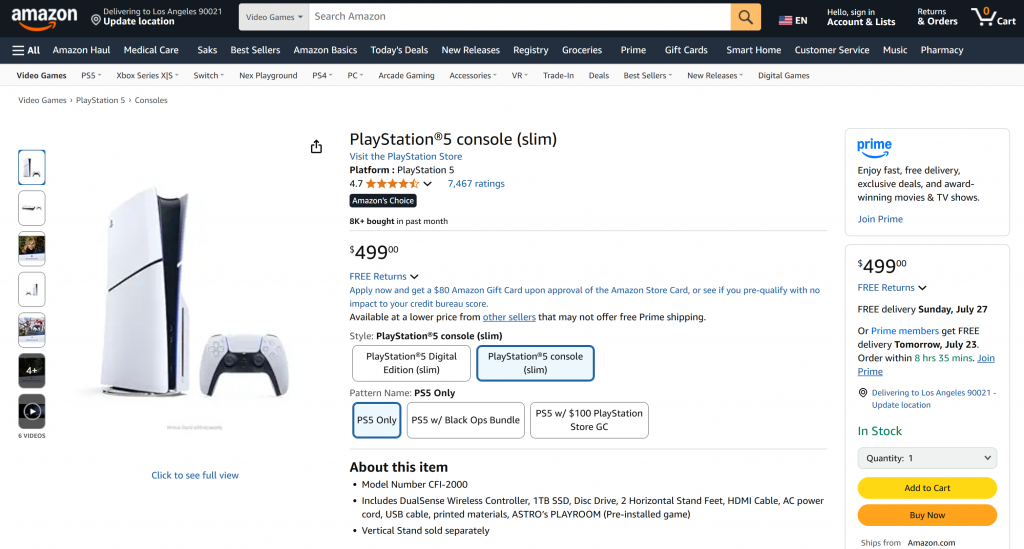Open the shopping cart
This screenshot has height=549, width=1024.
pos(992,17)
